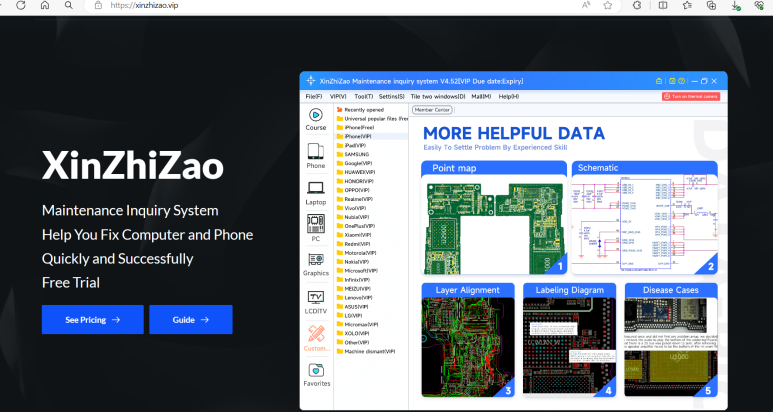Open the Vivo(VIP) folder
Image resolution: width=773 pixels, height=412 pixels.
point(351,208)
